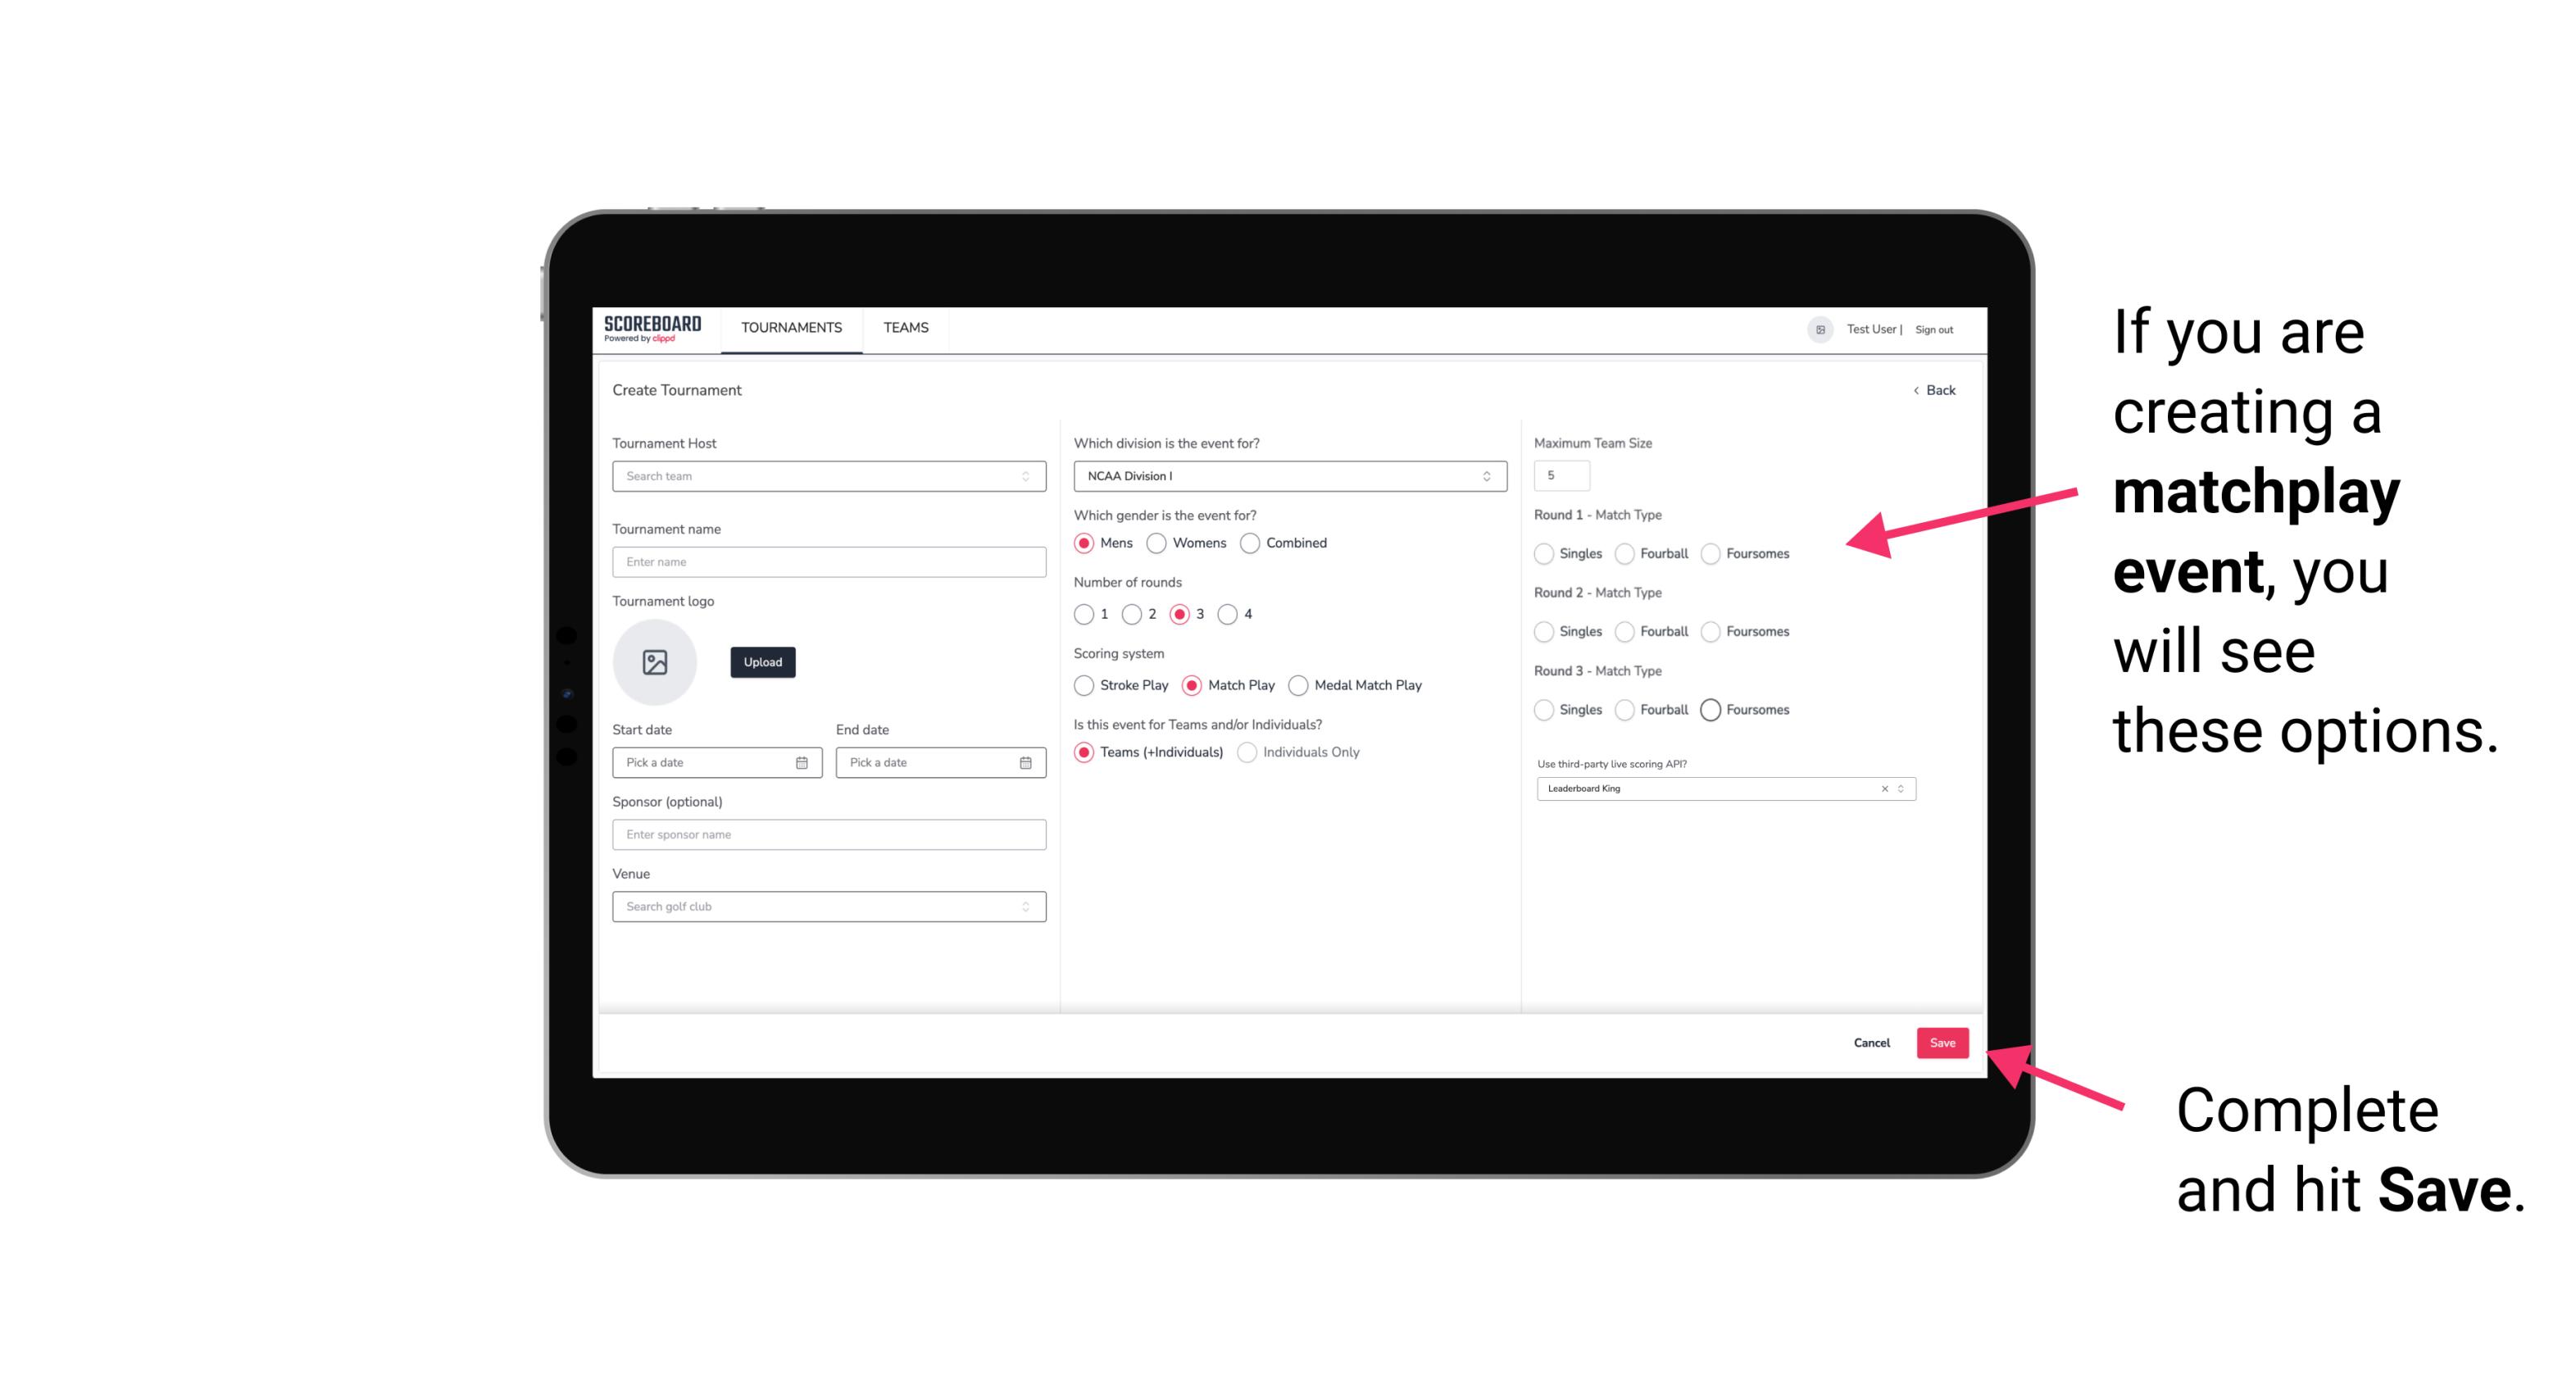Expand the third-party live scoring API dropdown

pyautogui.click(x=1899, y=788)
